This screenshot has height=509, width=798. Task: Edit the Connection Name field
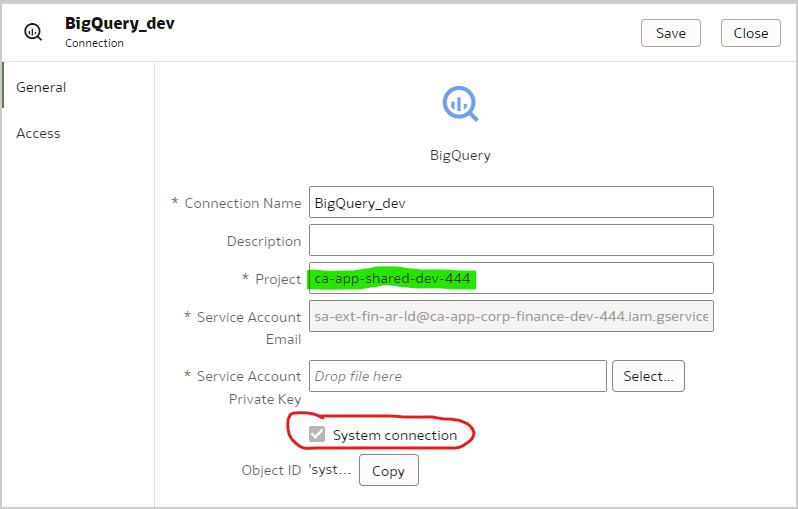511,203
